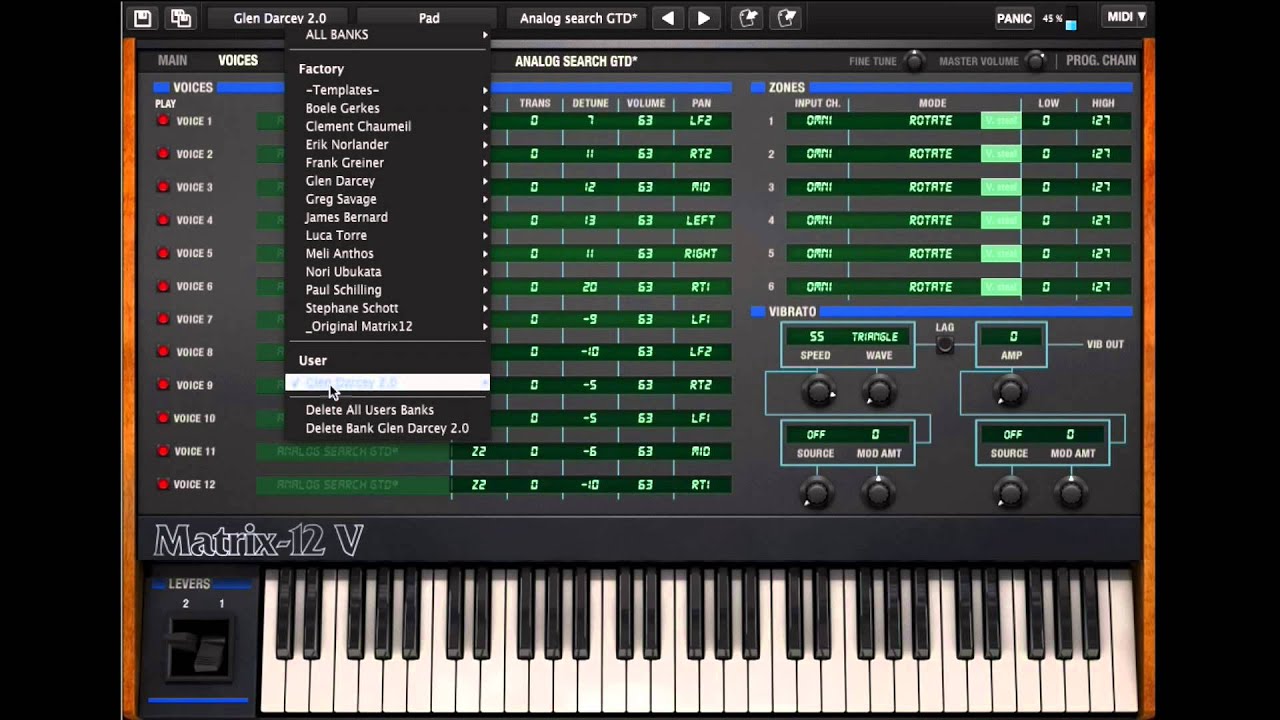Open the MIDI dropdown in the toolbar
1280x720 pixels.
(1125, 17)
